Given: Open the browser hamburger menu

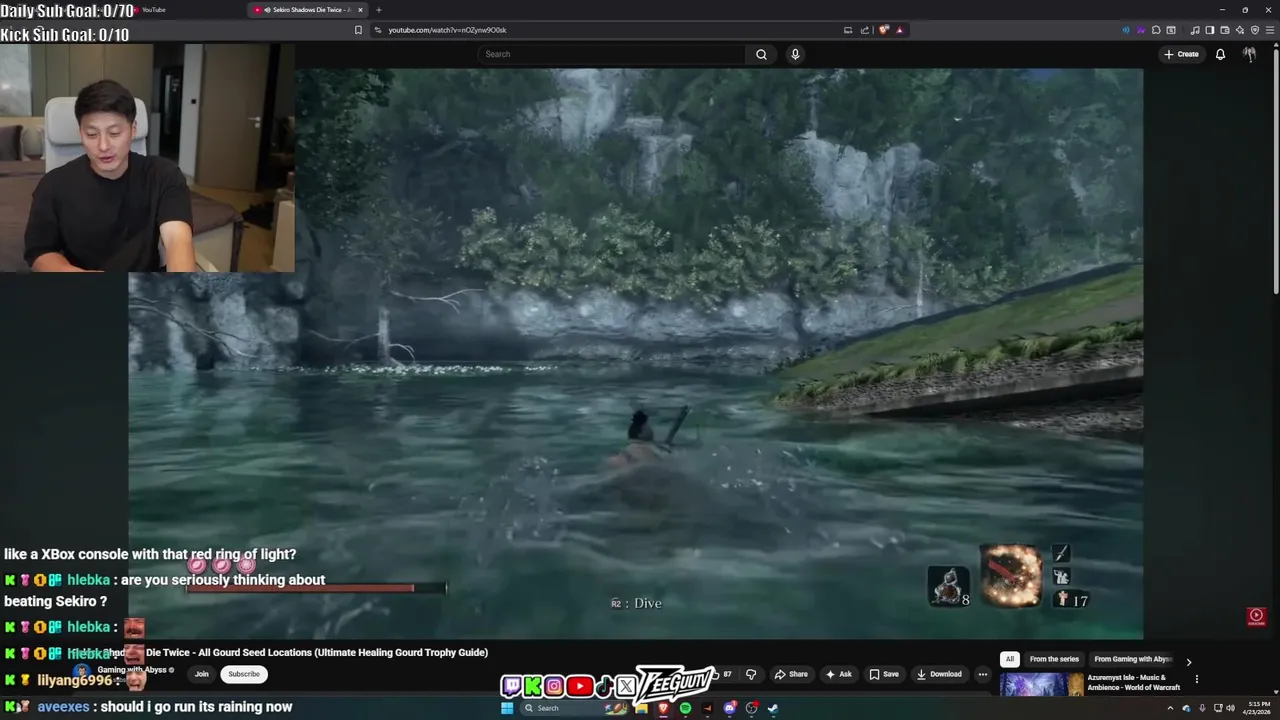Looking at the screenshot, I should [x=1270, y=30].
